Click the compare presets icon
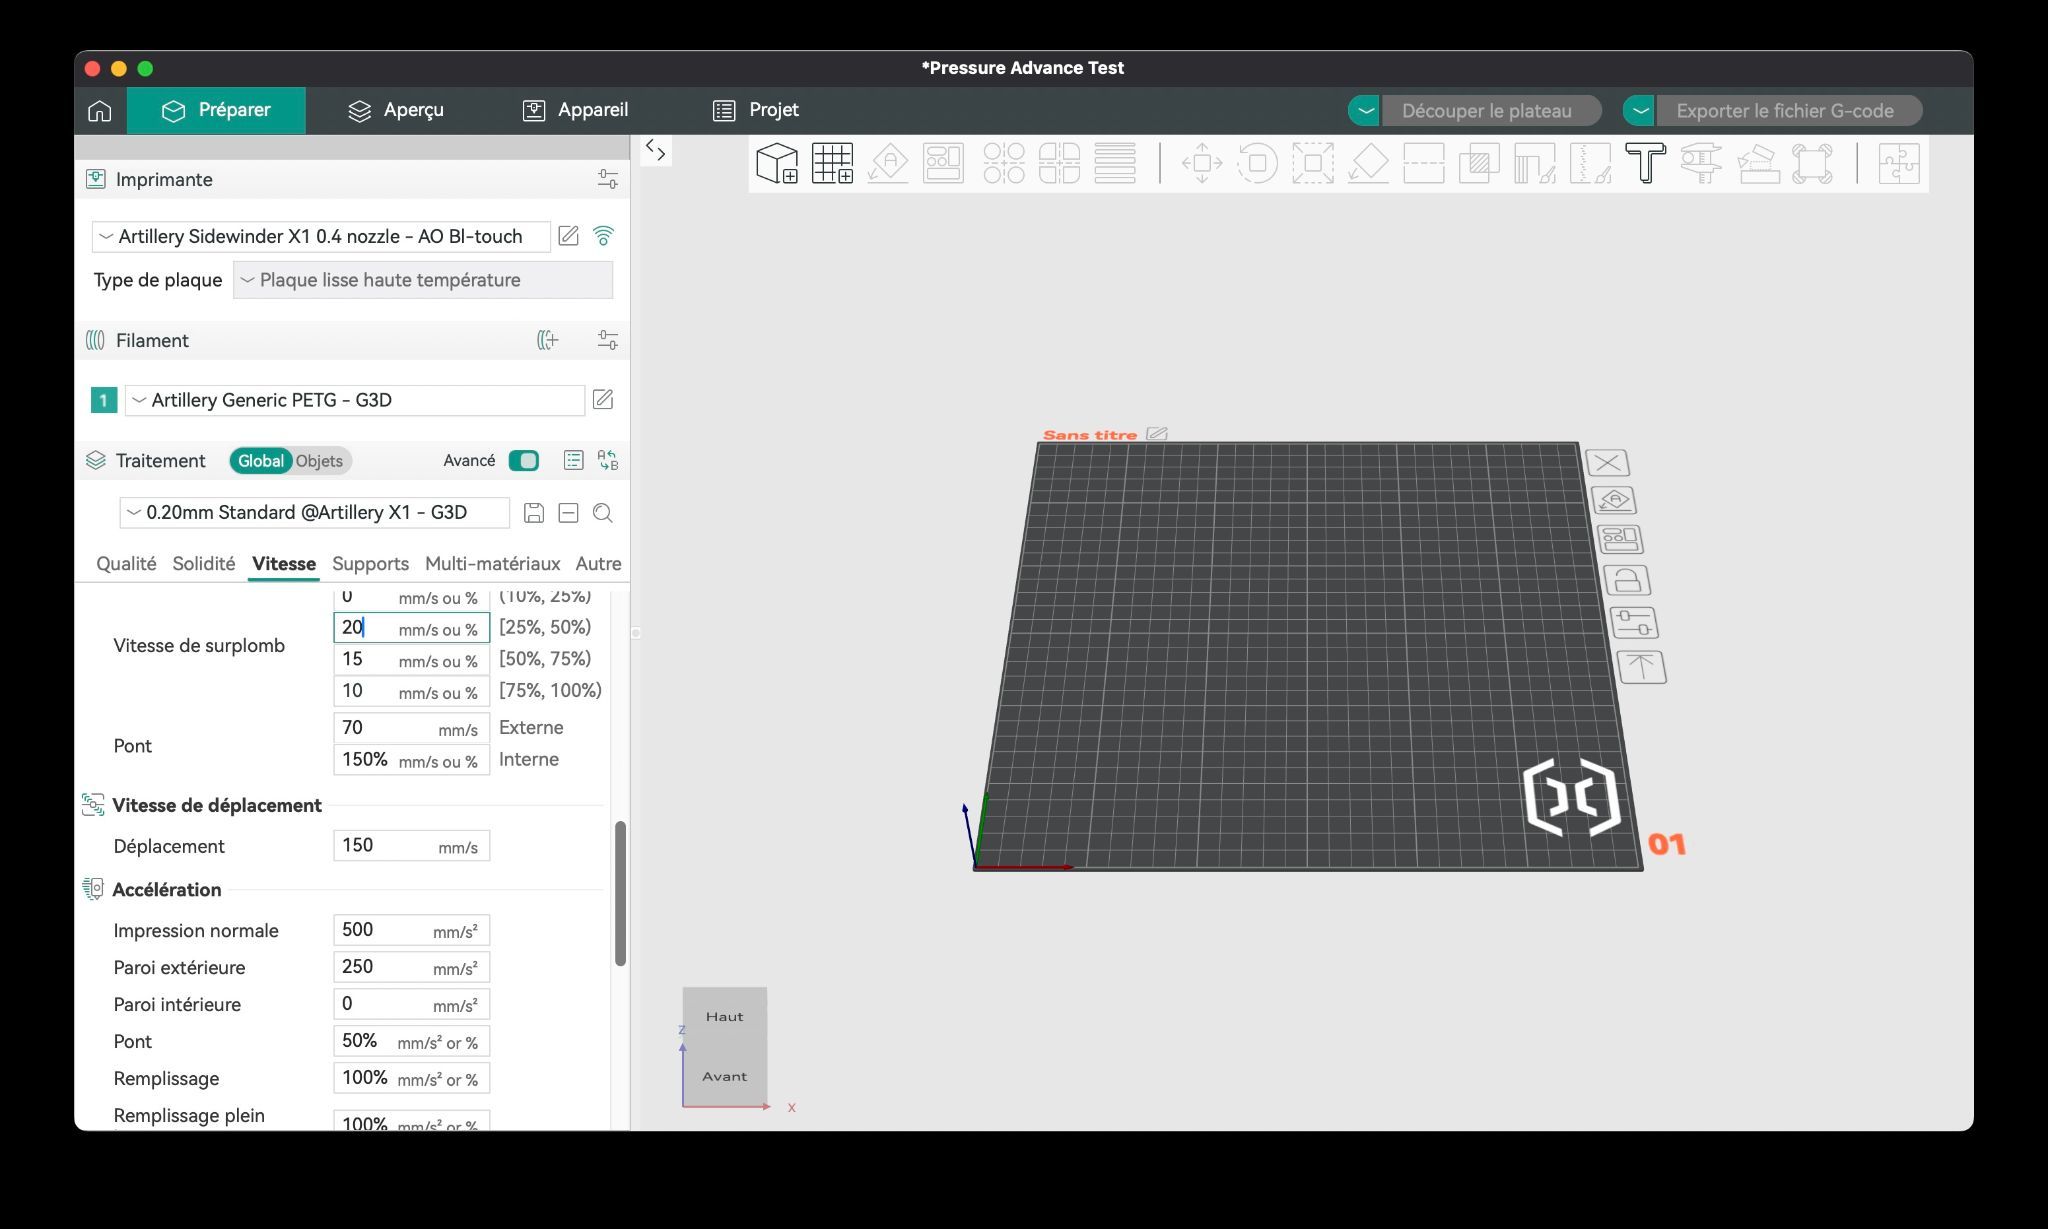The width and height of the screenshot is (2048, 1229). point(607,460)
